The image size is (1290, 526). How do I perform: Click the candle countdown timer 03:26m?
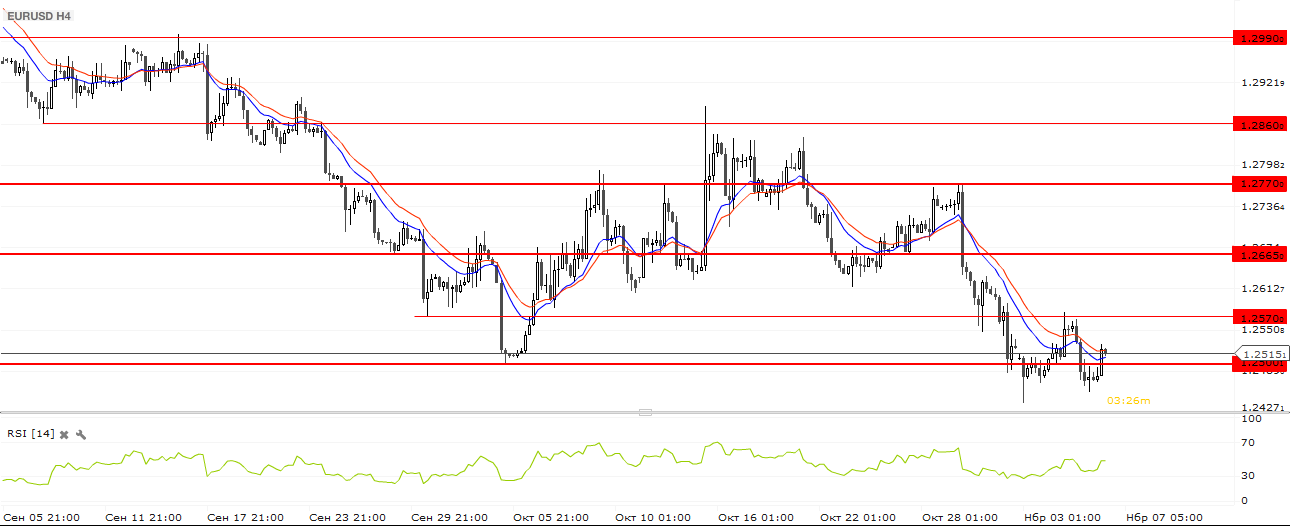point(1128,400)
